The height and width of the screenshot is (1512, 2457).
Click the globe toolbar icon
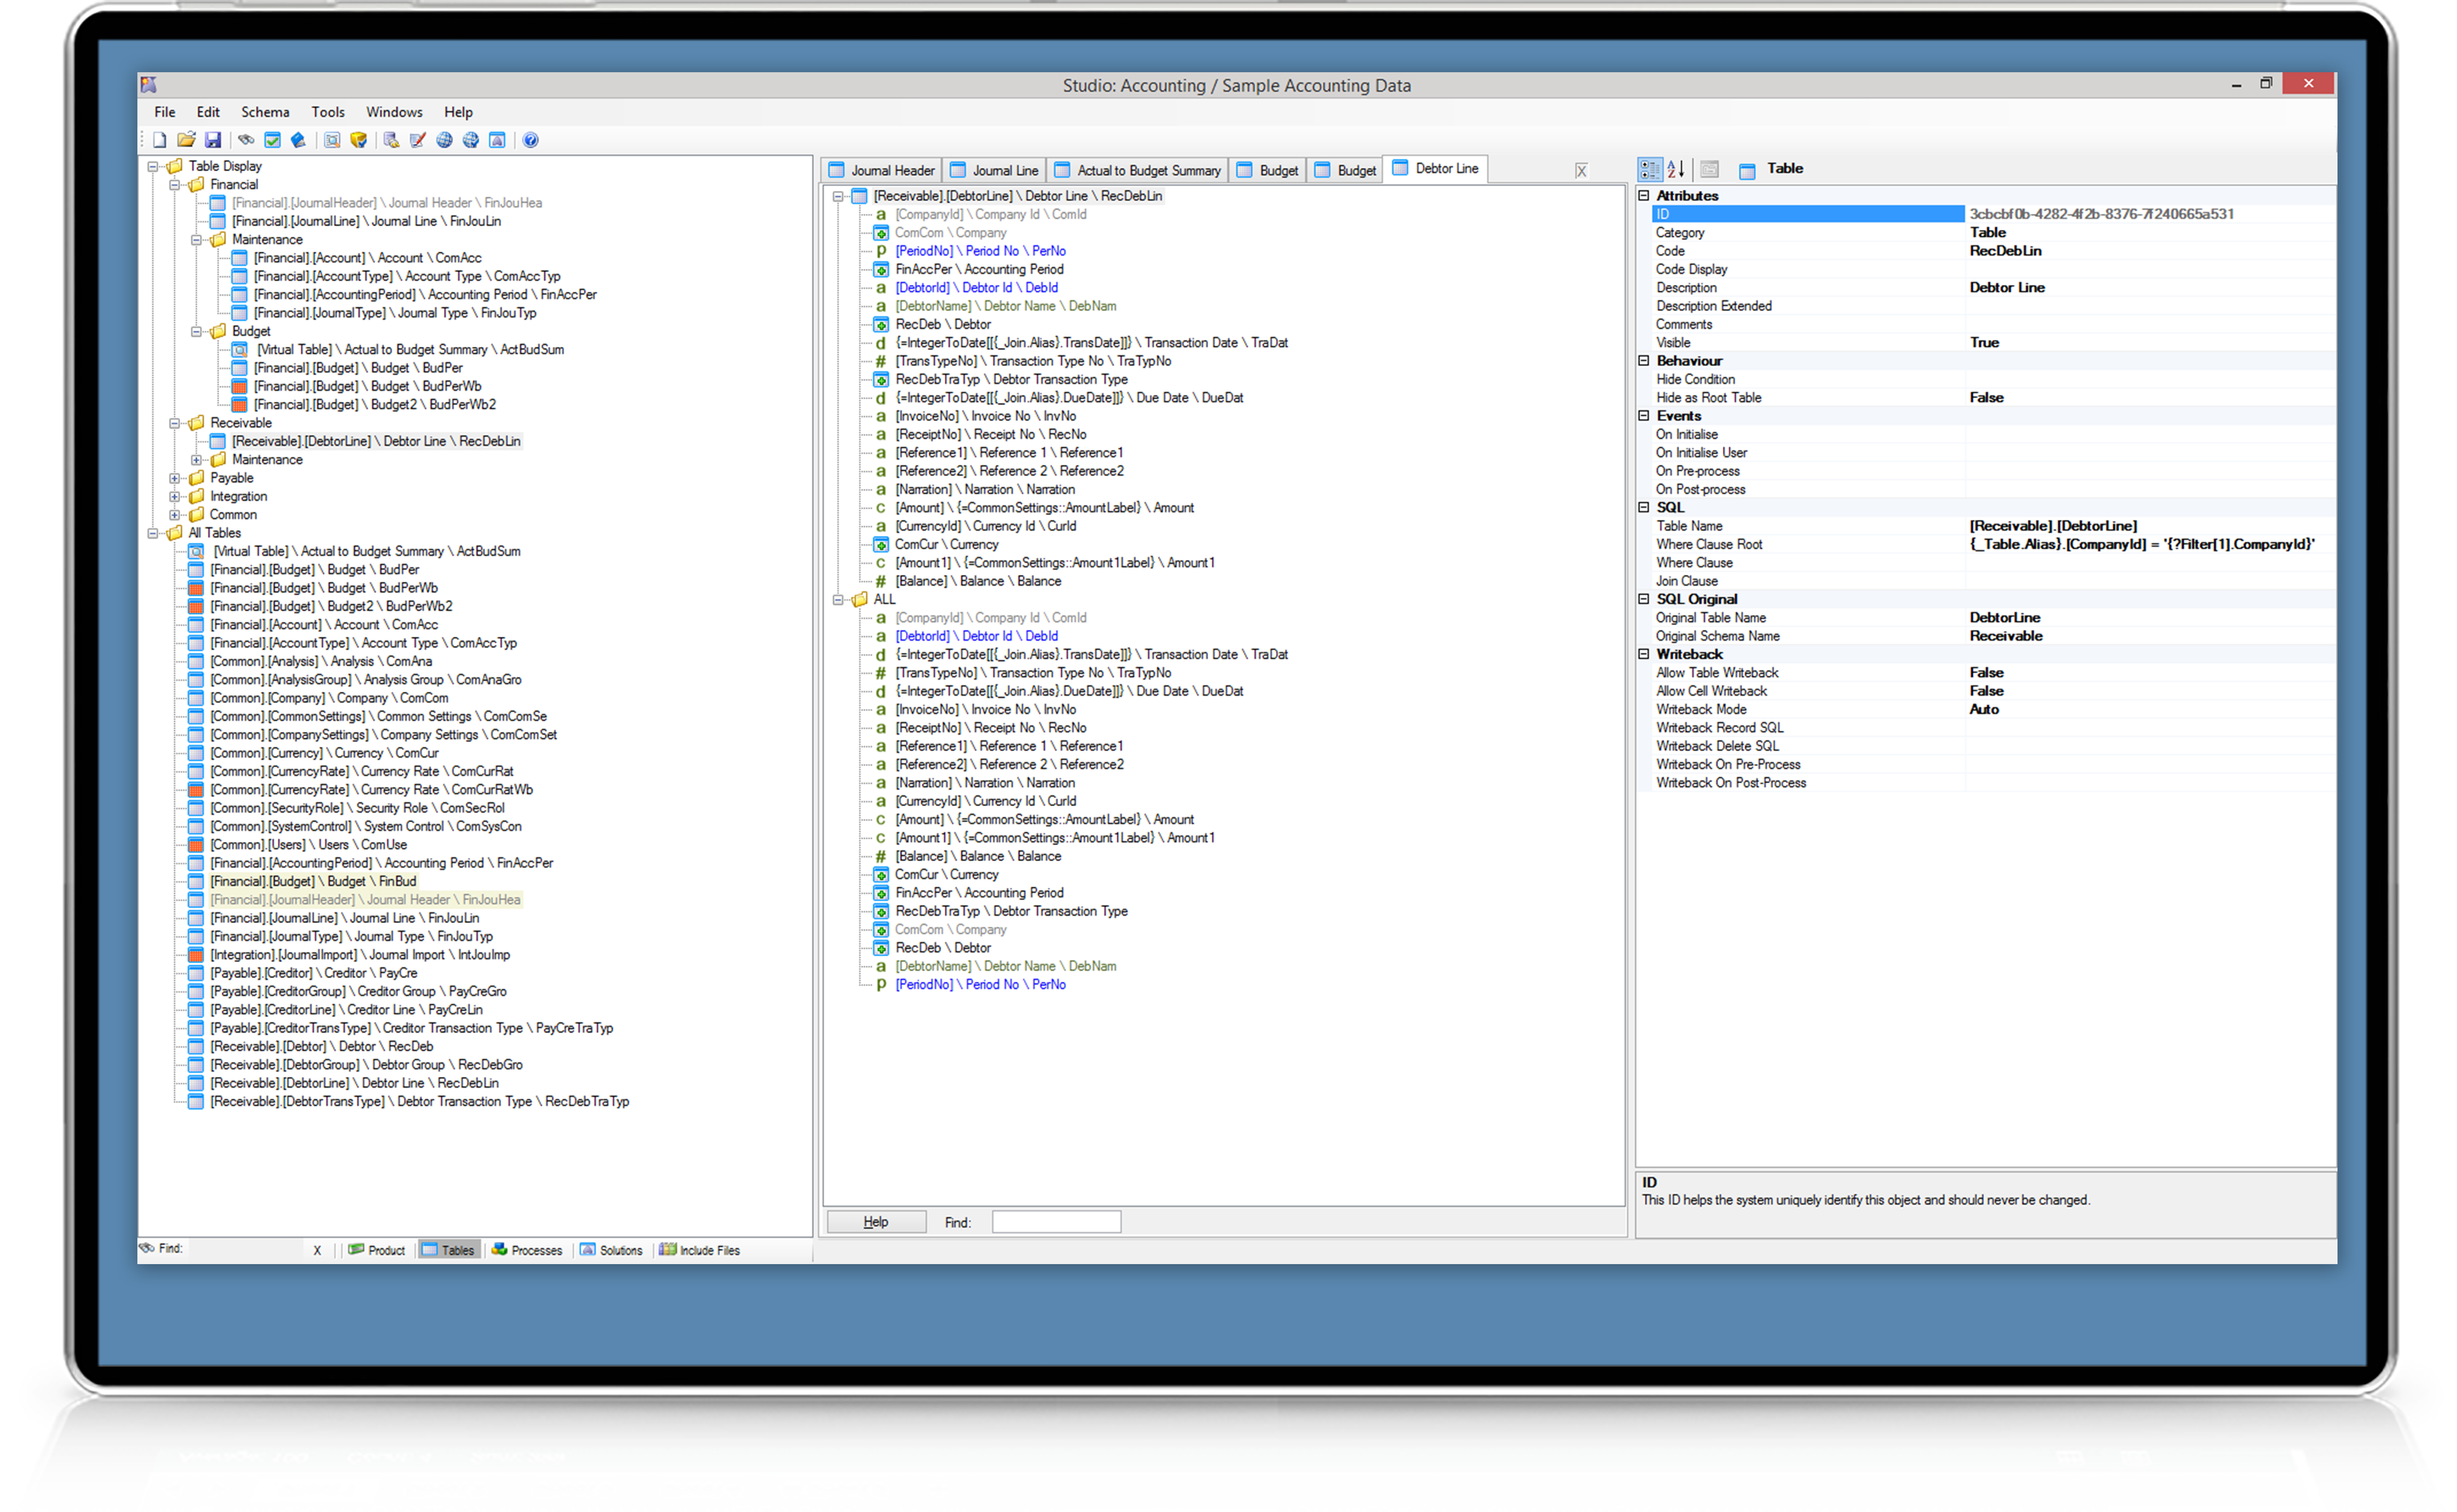tap(445, 140)
